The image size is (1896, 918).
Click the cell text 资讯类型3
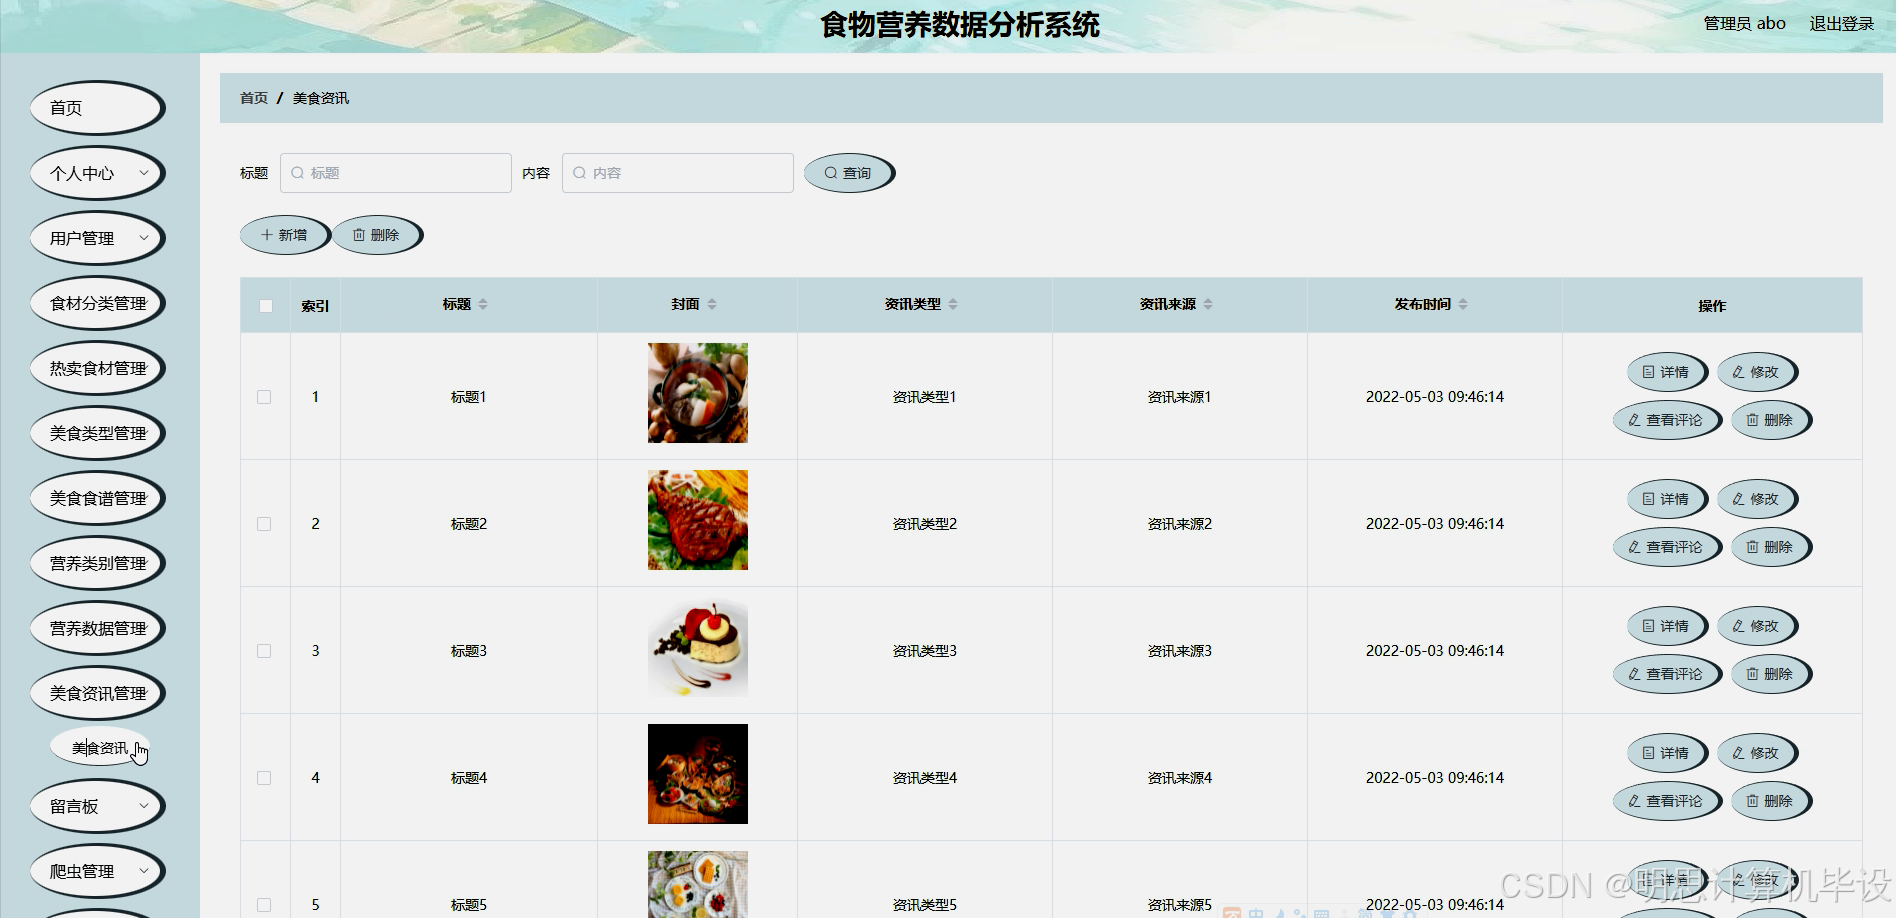point(924,651)
